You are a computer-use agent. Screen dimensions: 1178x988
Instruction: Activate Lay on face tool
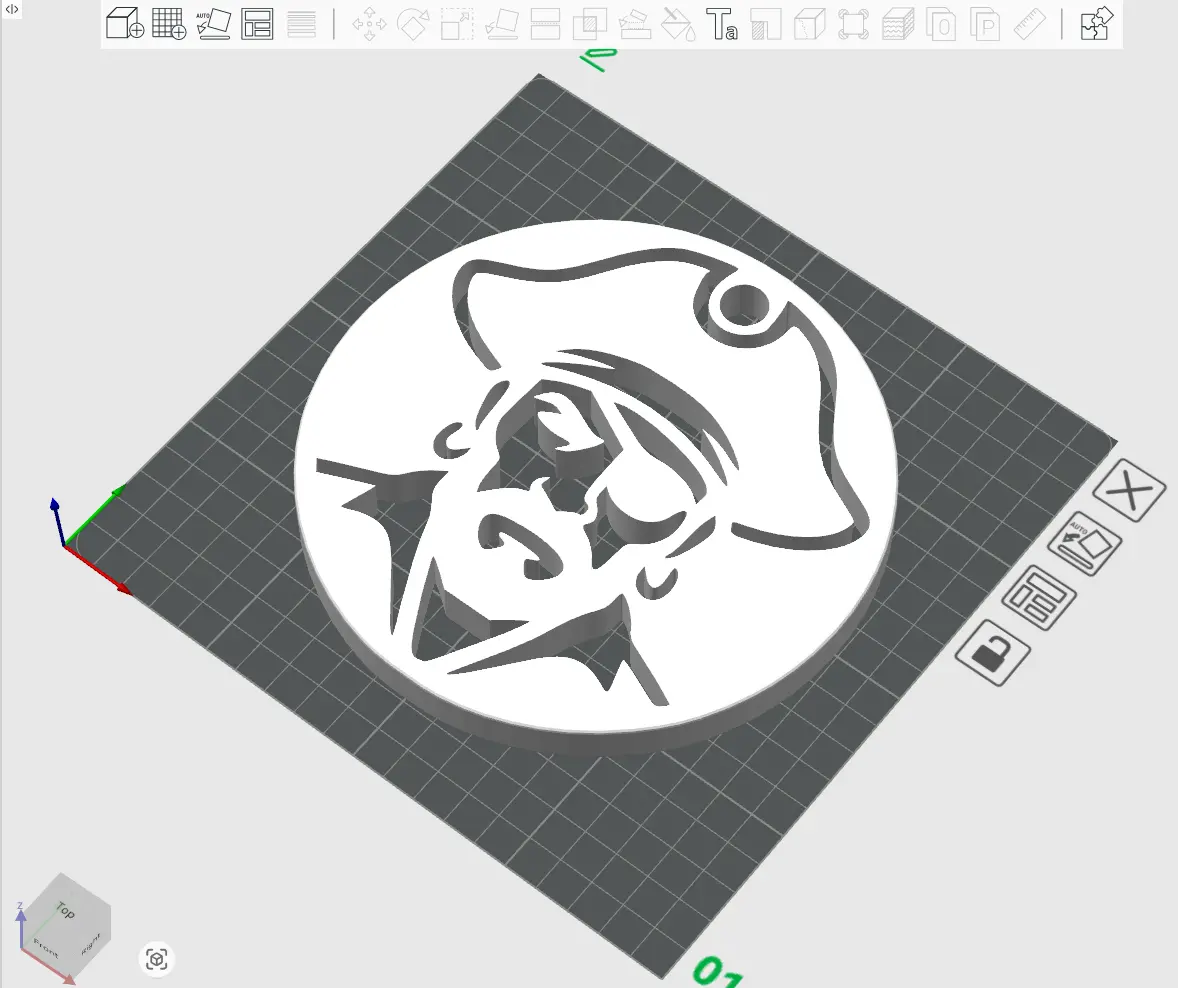click(501, 24)
